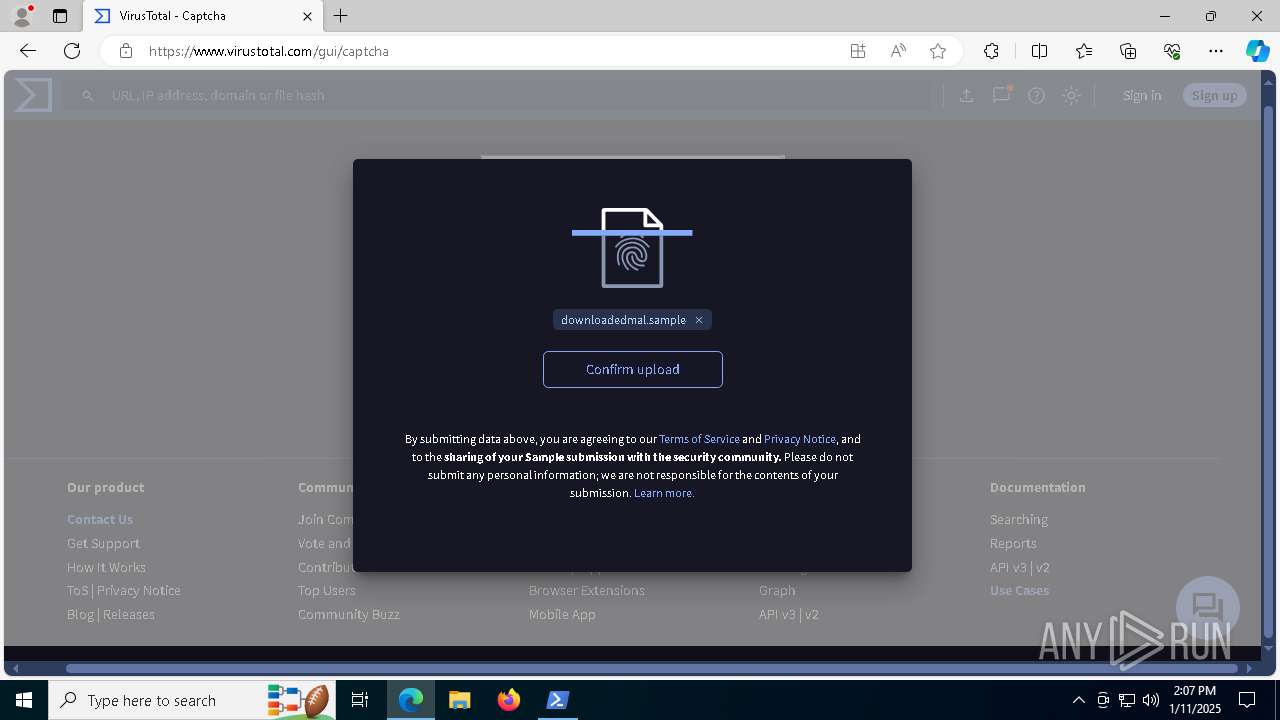Open File Explorer from taskbar
Image resolution: width=1280 pixels, height=720 pixels.
(x=459, y=700)
